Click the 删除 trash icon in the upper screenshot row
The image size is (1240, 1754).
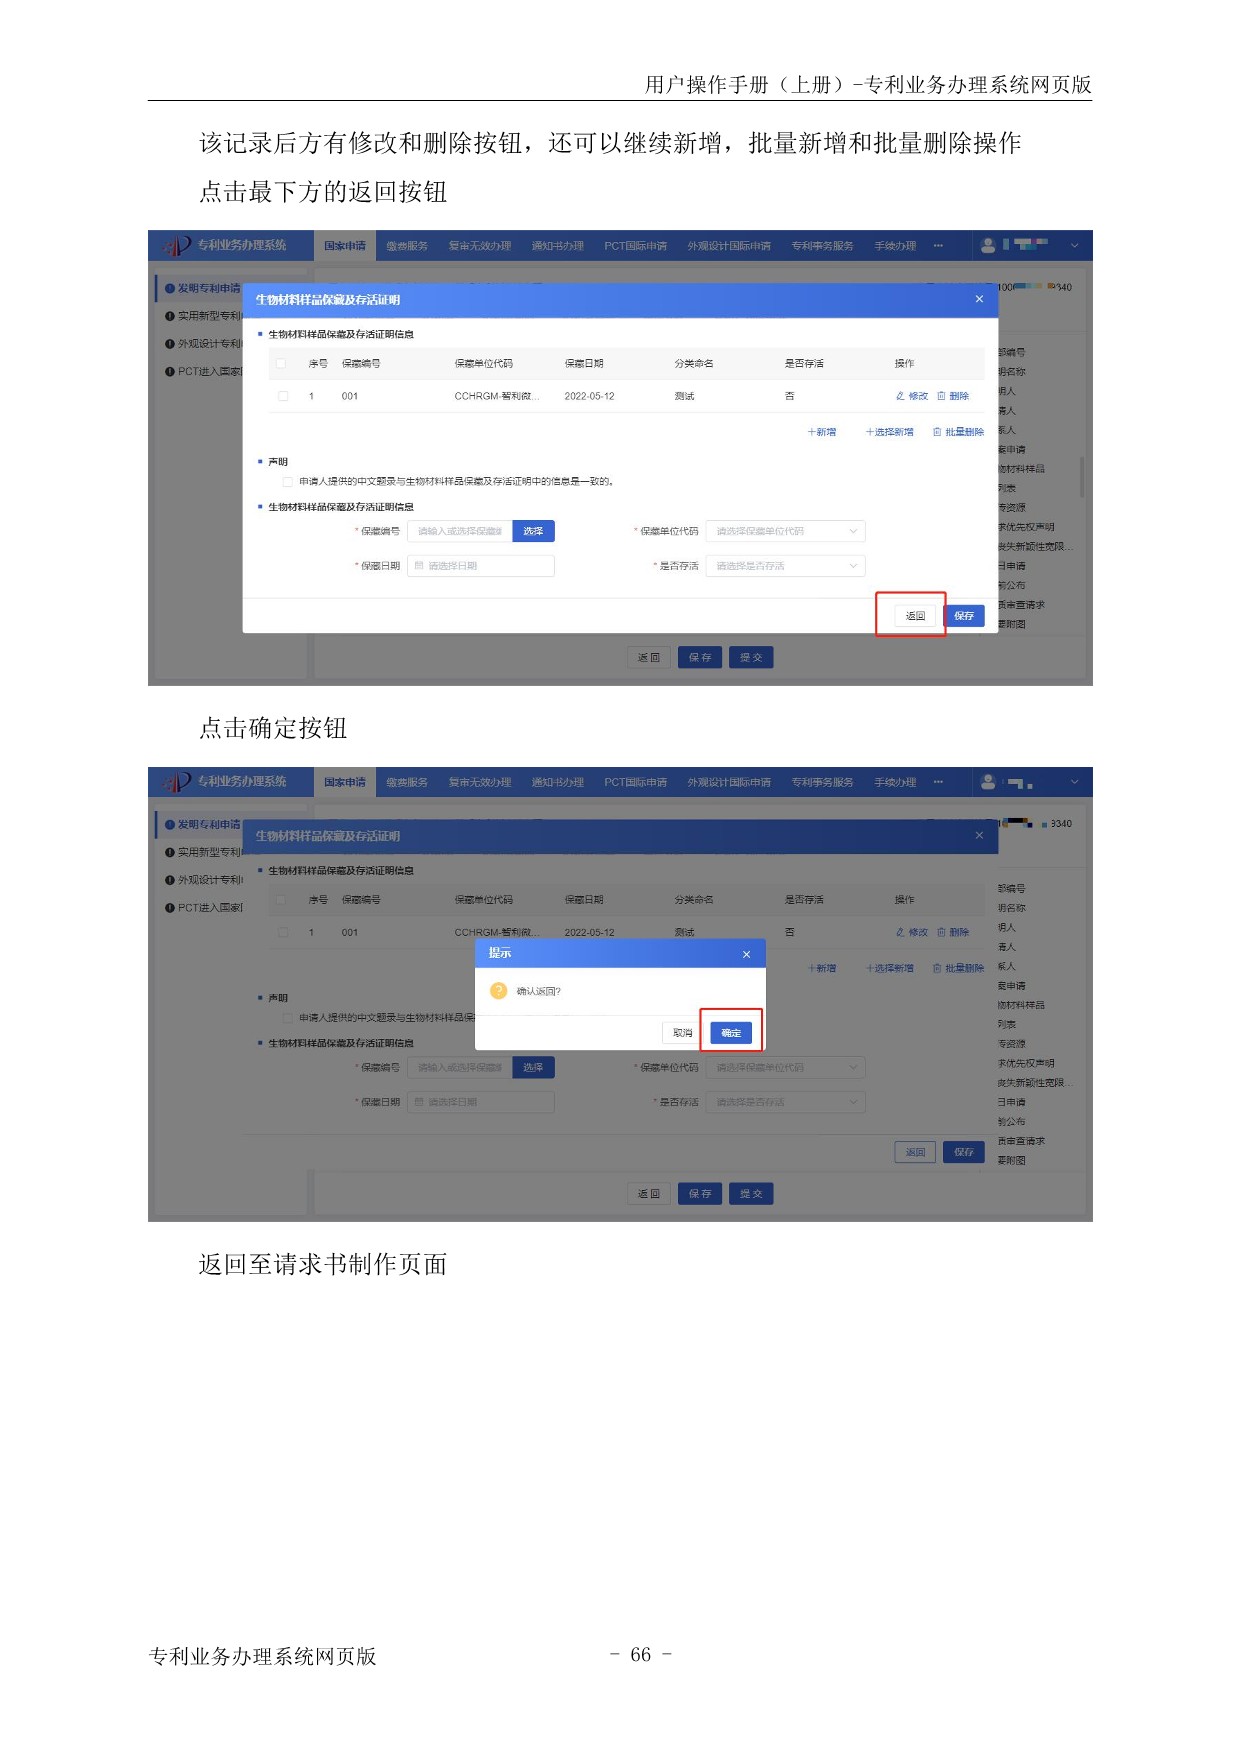941,396
